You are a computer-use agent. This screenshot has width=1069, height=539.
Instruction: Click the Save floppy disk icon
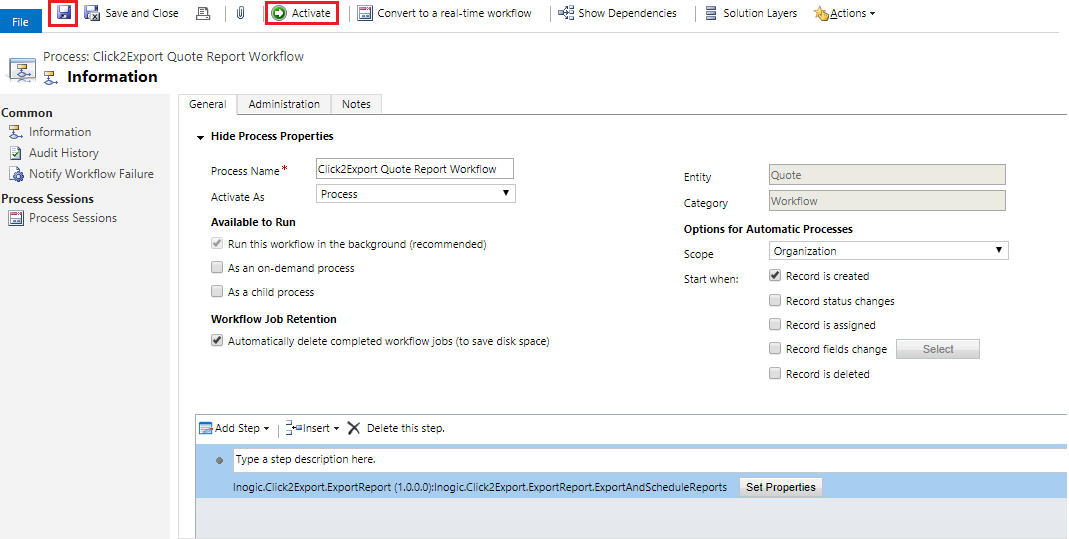64,12
